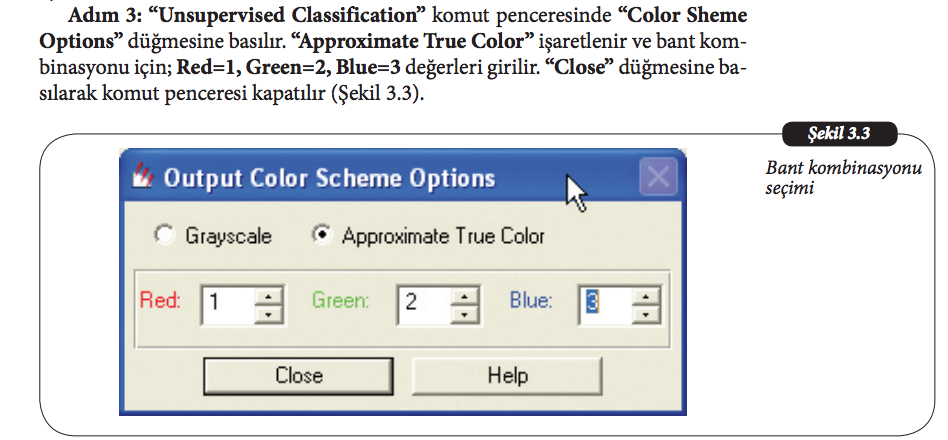Image resolution: width=948 pixels, height=440 pixels.
Task: Click the Şekil 3.3 figure badge
Action: (836, 133)
